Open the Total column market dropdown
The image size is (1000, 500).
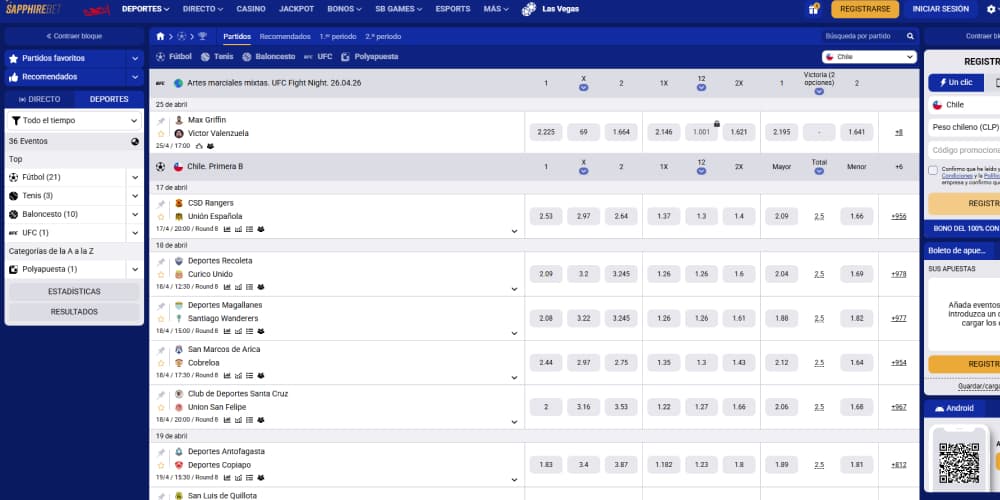tap(819, 171)
